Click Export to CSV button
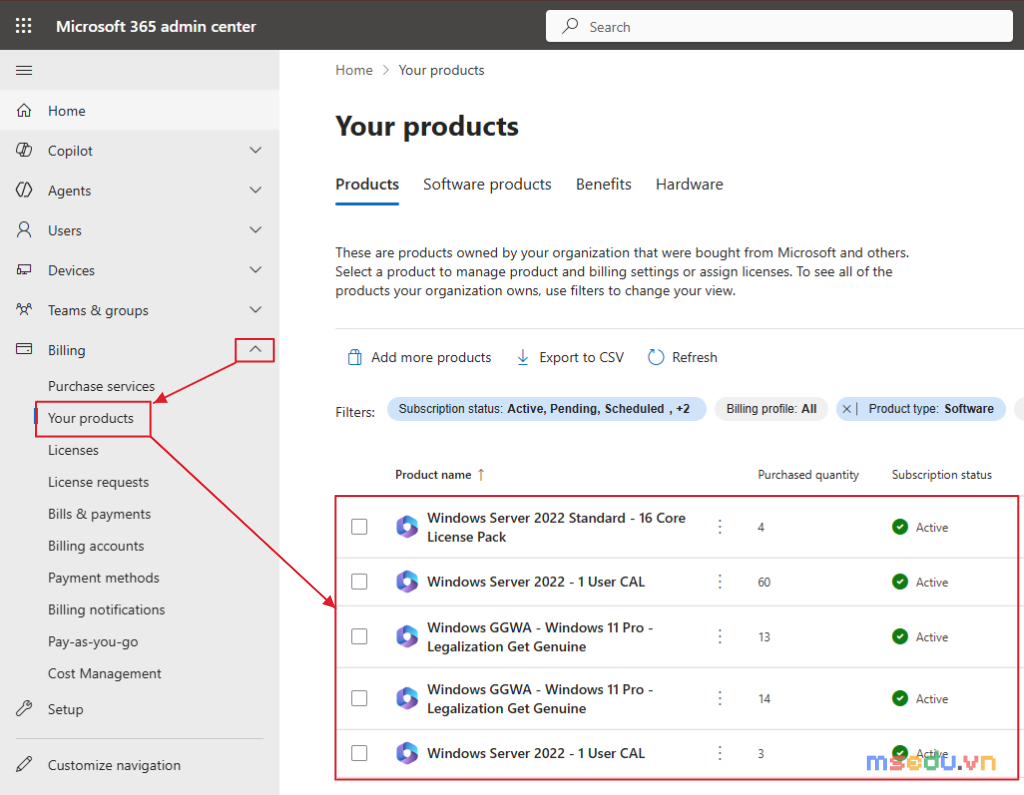Image resolution: width=1024 pixels, height=795 pixels. (570, 357)
